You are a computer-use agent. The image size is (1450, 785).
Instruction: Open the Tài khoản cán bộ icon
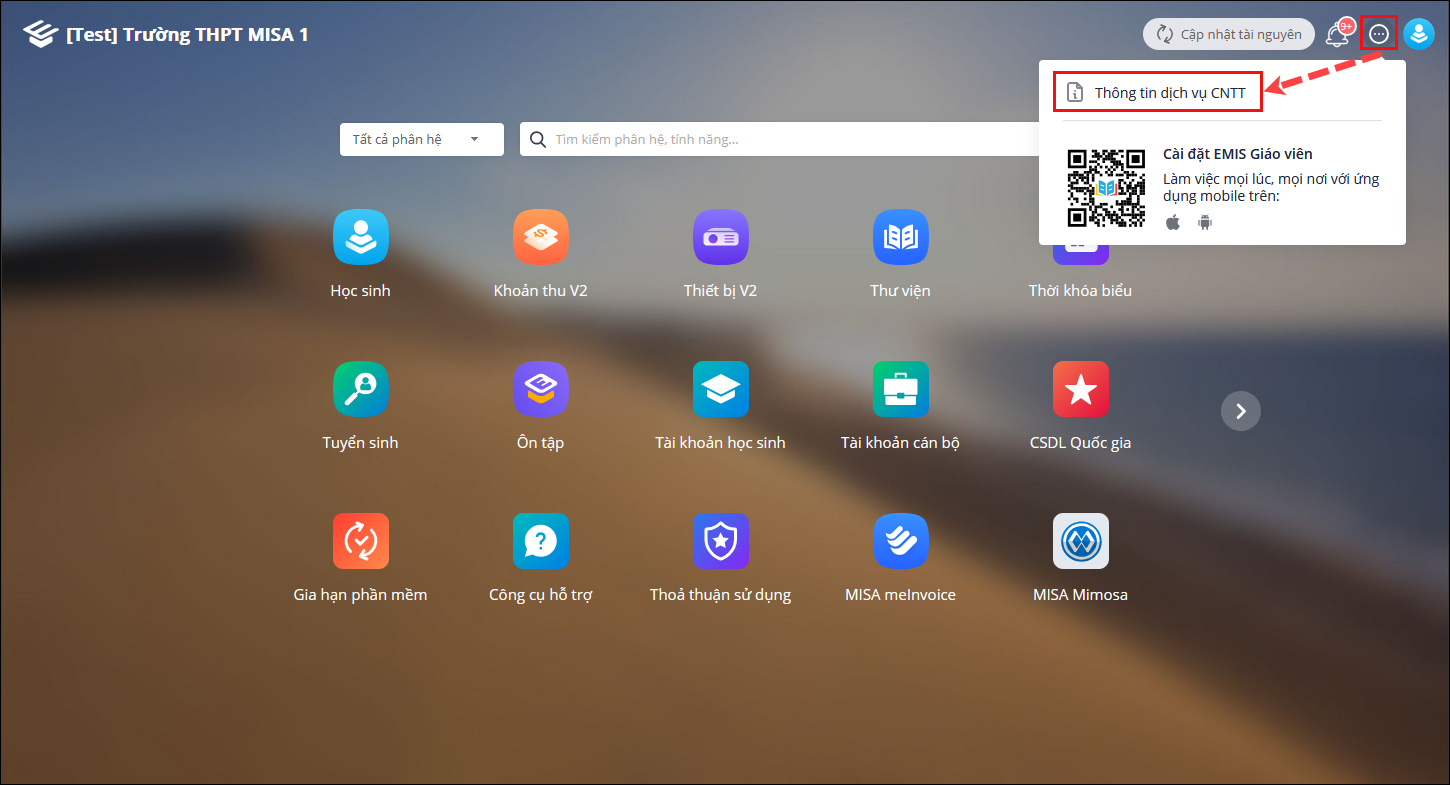[x=900, y=389]
